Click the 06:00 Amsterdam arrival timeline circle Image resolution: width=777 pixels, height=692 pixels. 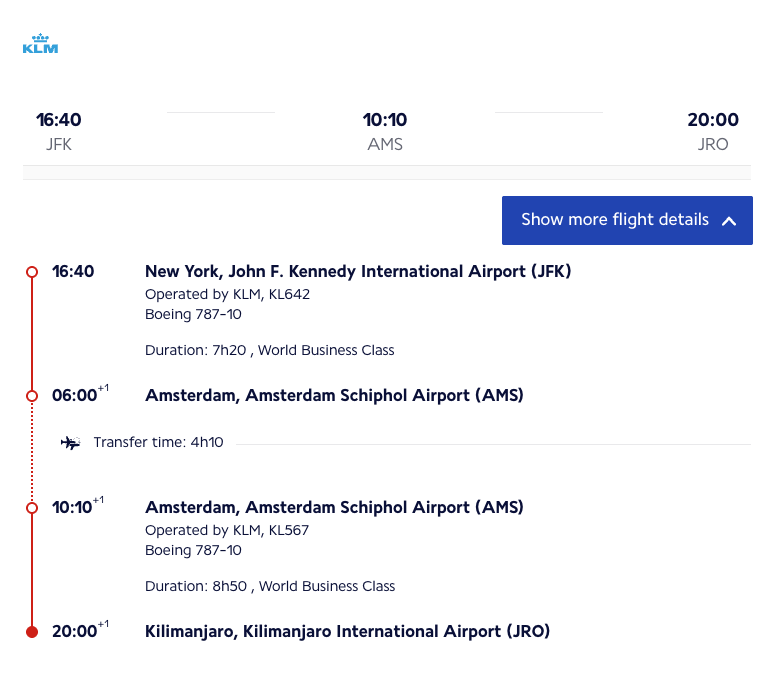[32, 395]
